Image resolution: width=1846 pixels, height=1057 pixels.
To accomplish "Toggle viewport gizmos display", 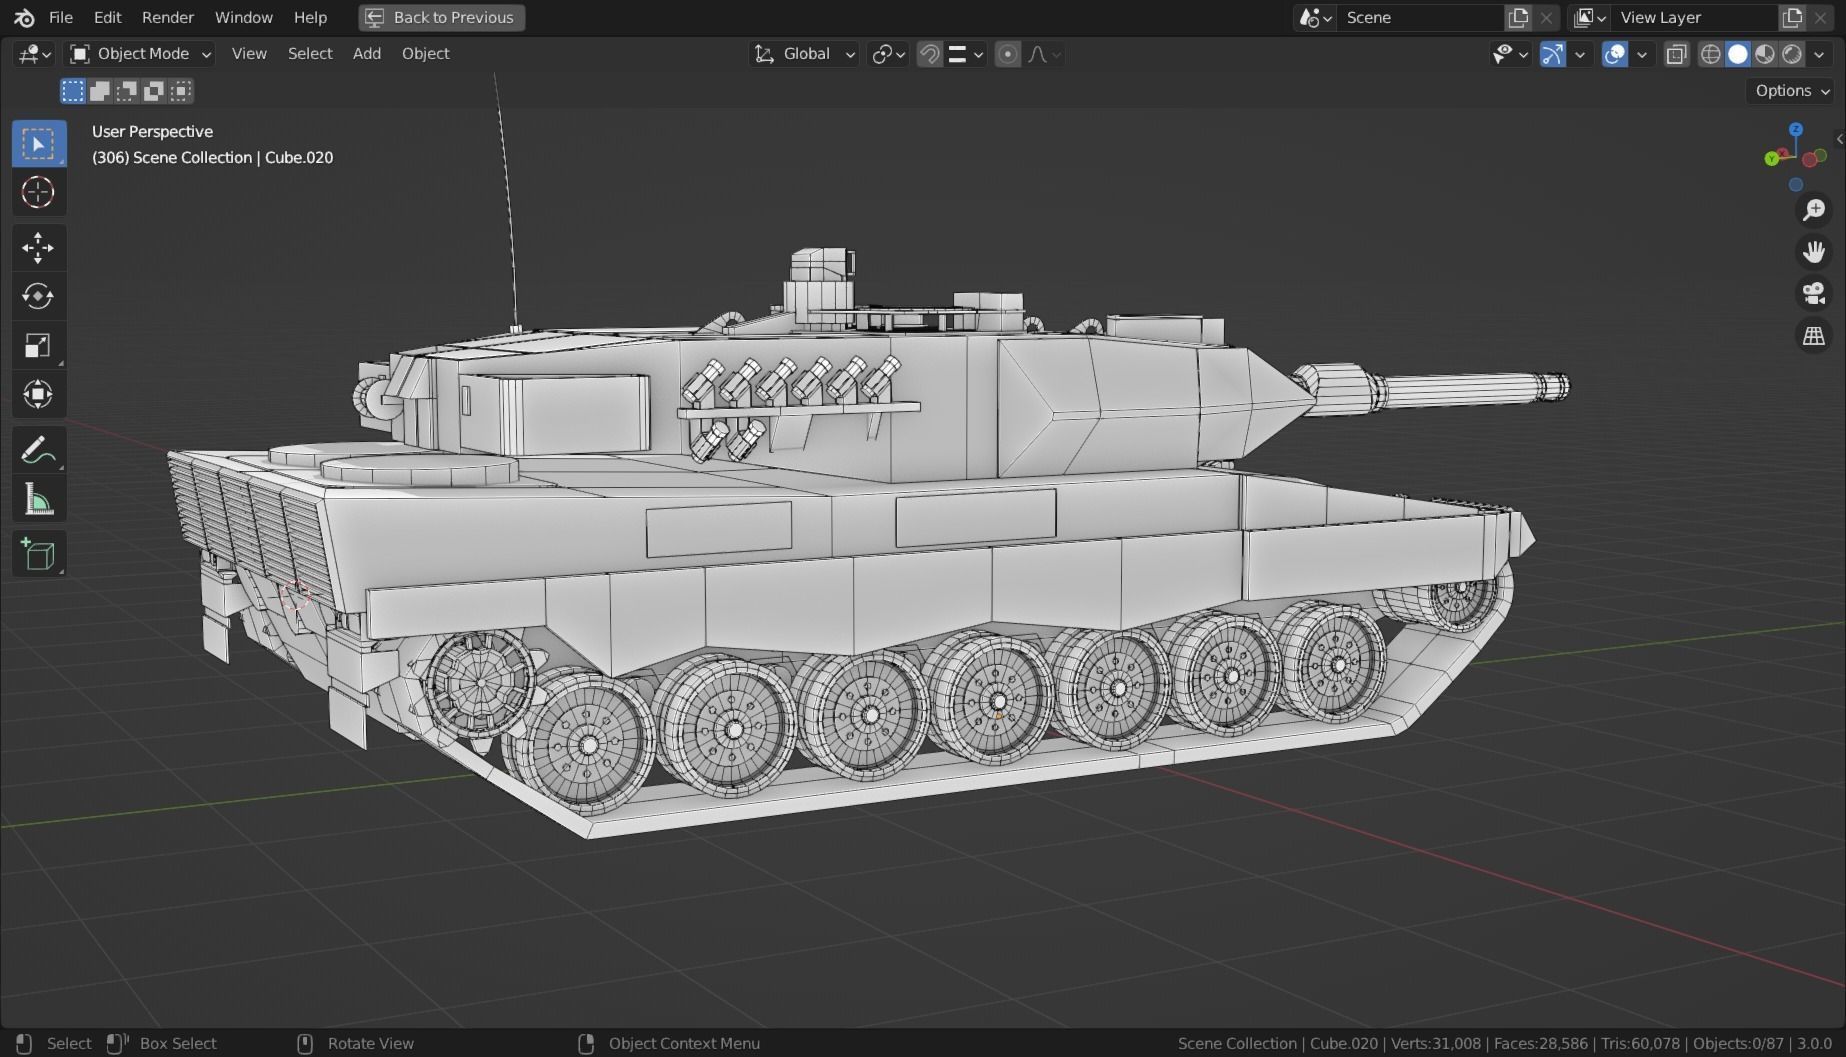I will pyautogui.click(x=1553, y=54).
